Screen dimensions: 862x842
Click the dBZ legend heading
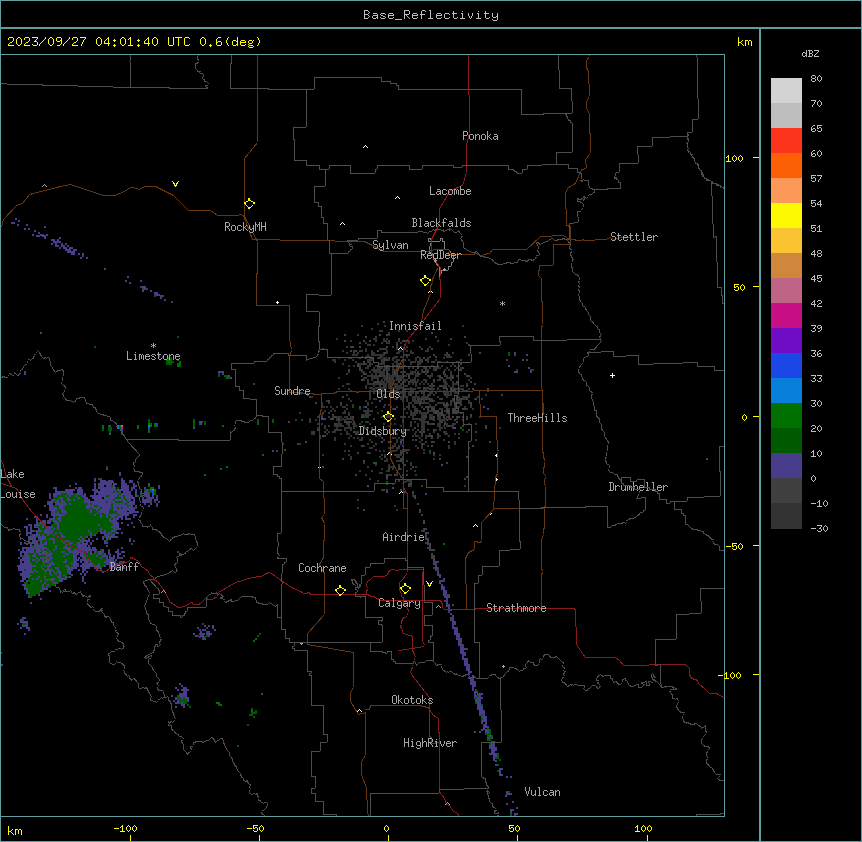(810, 54)
